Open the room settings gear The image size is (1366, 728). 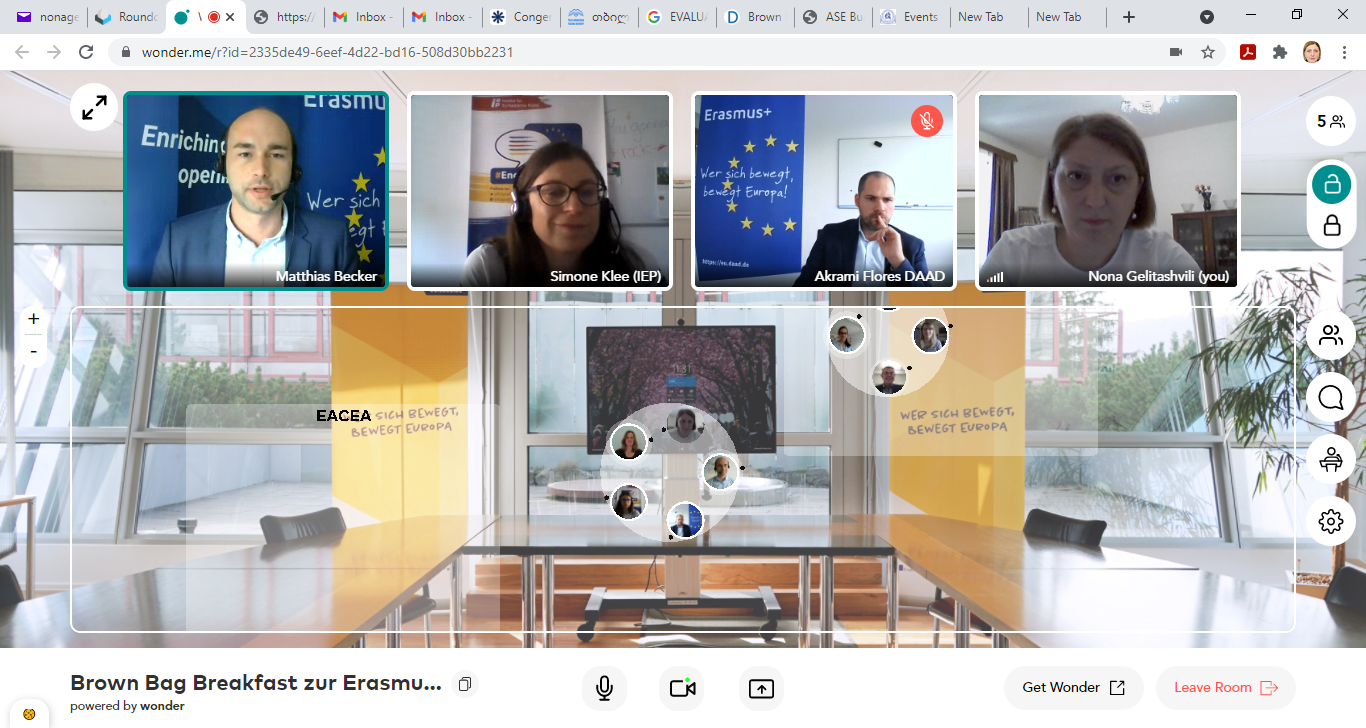click(1330, 521)
